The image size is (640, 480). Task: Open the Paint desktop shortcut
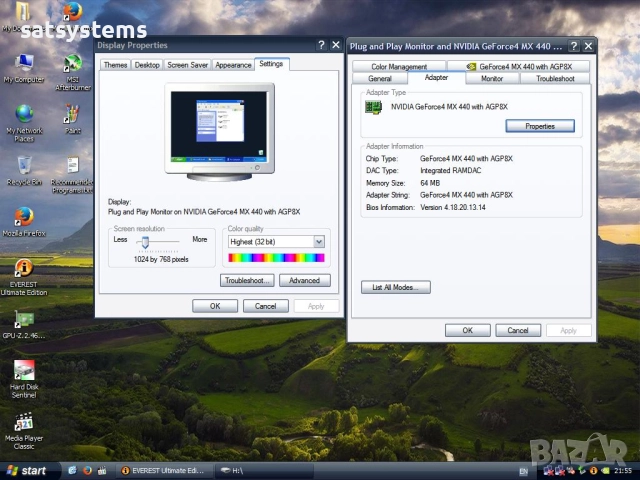click(x=72, y=114)
